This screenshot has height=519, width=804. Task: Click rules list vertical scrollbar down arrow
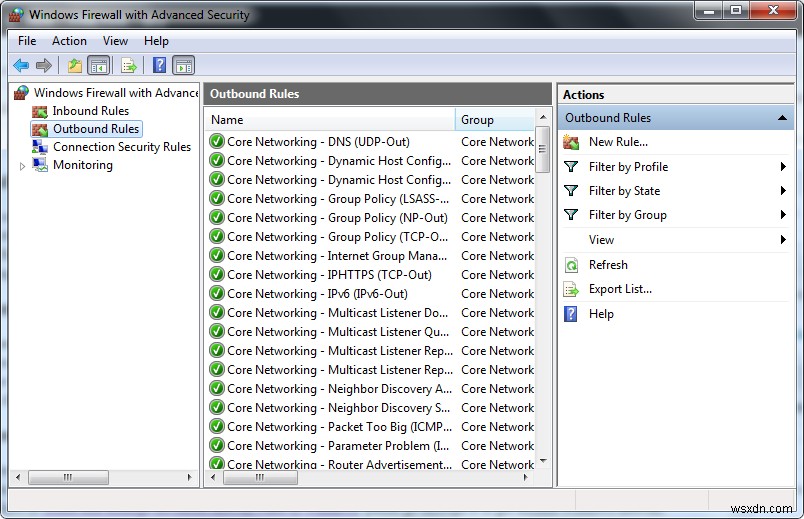click(x=543, y=461)
